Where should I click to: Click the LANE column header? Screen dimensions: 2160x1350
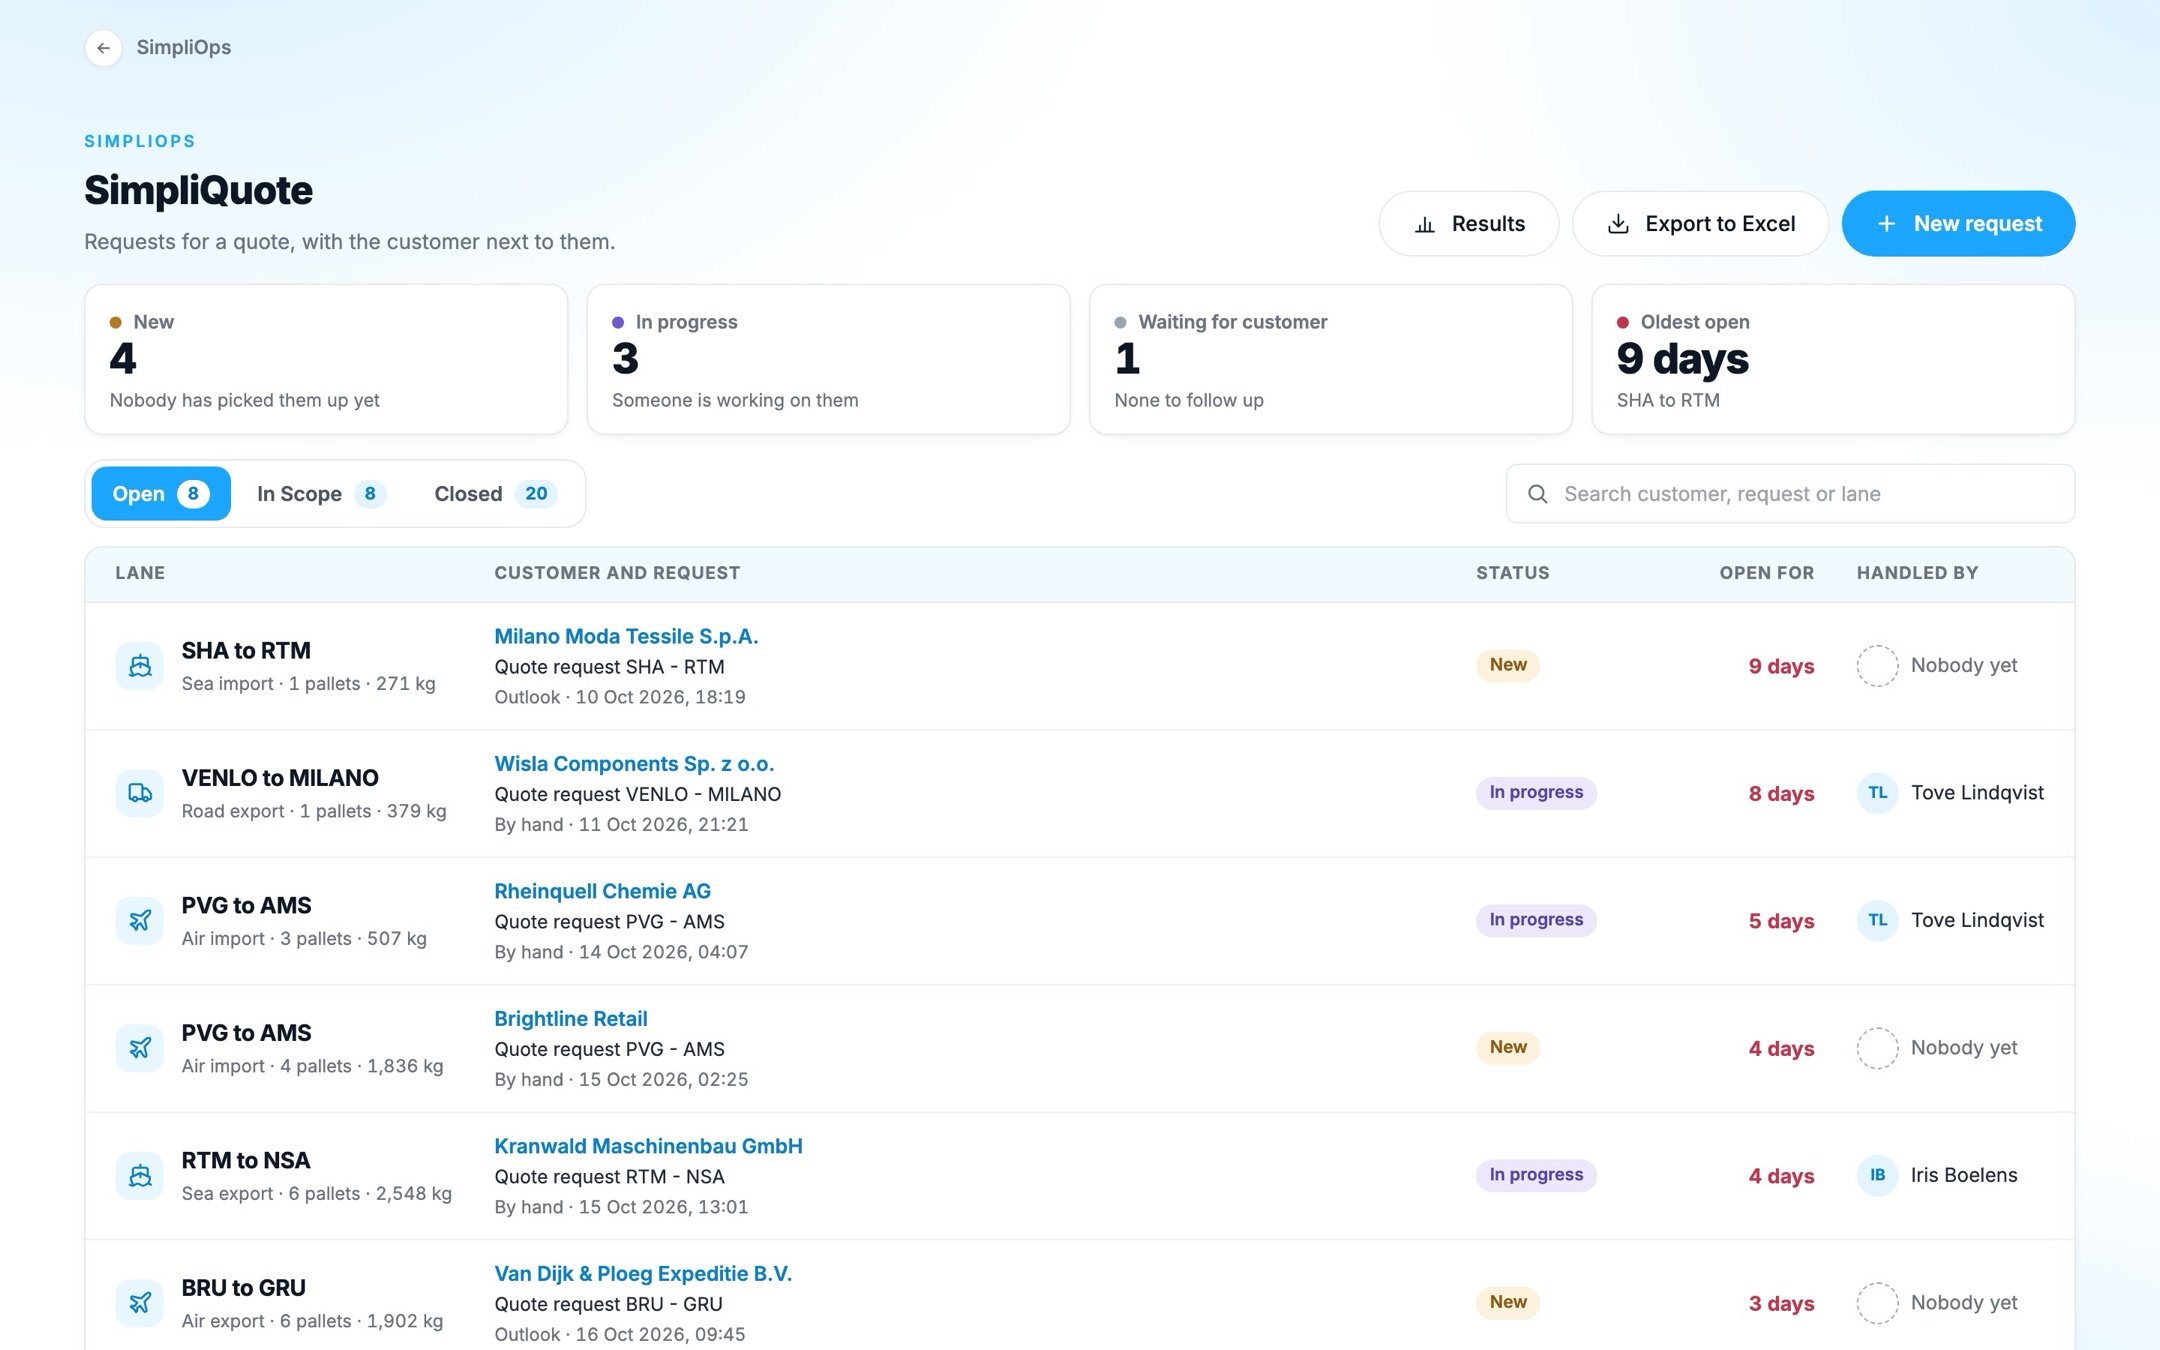140,573
